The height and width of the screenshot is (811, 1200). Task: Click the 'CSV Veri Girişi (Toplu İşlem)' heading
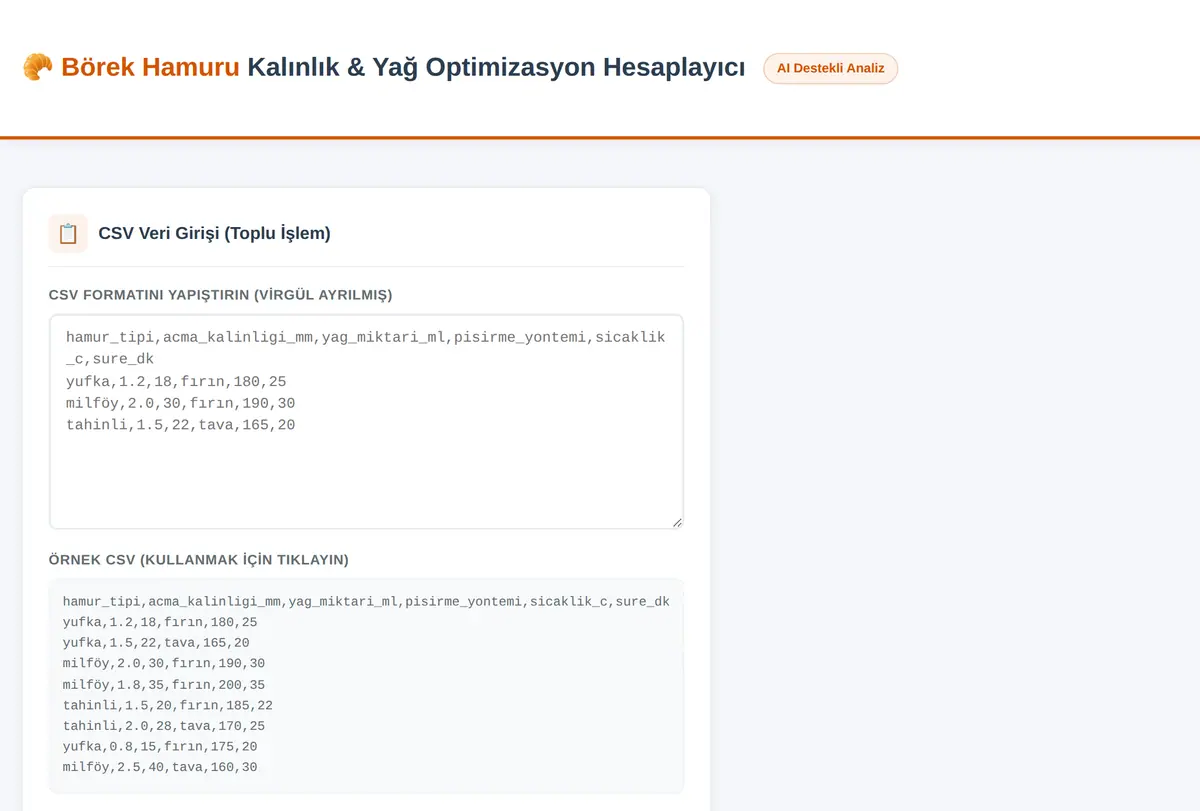coord(214,233)
